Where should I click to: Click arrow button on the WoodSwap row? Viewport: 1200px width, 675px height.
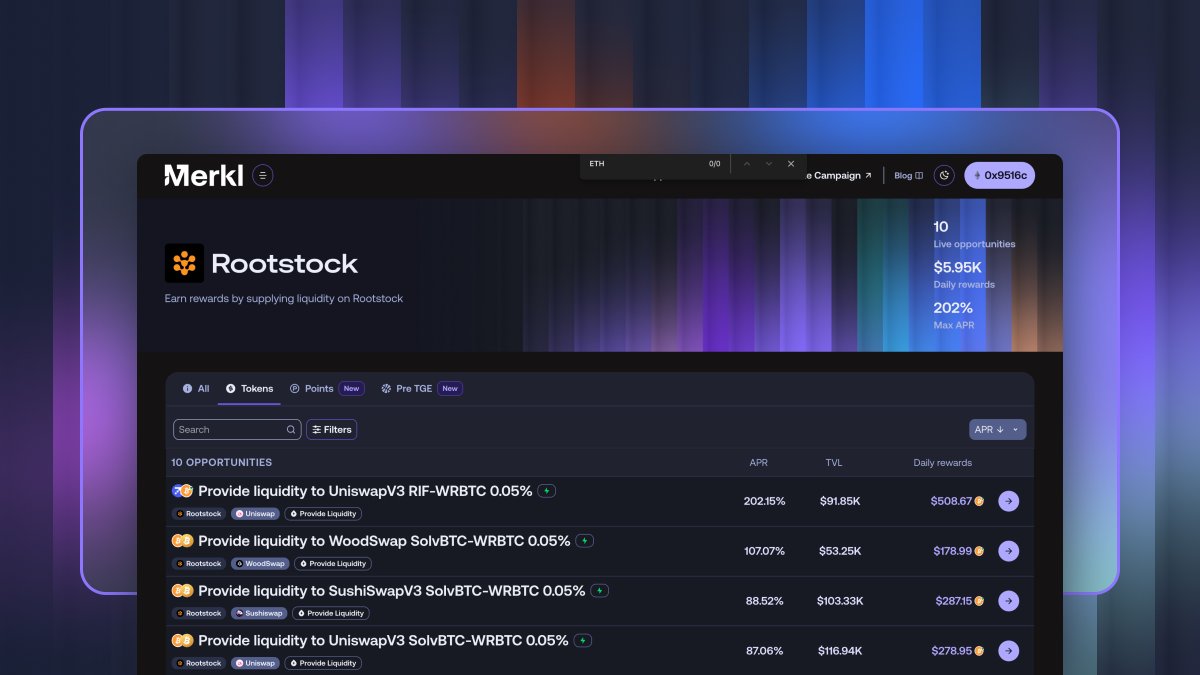click(x=1009, y=551)
